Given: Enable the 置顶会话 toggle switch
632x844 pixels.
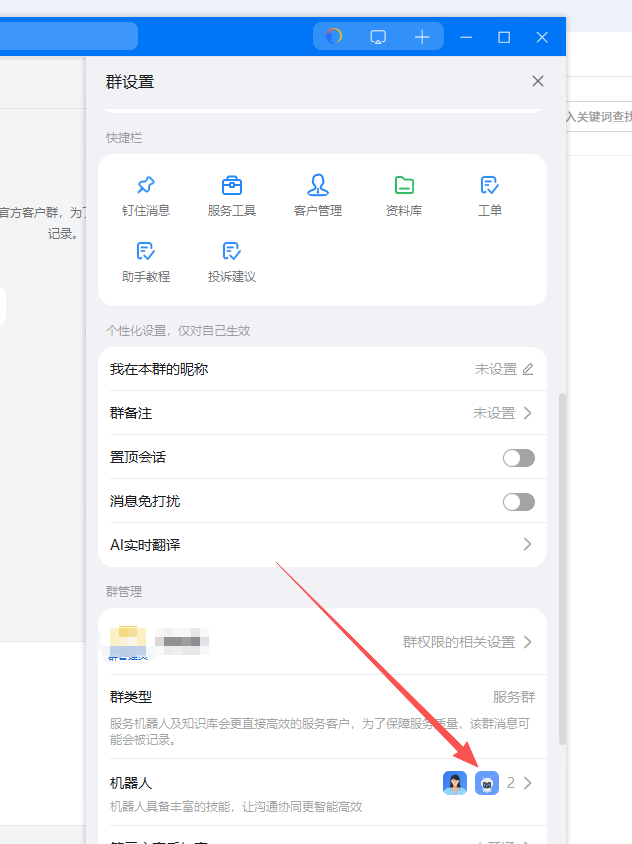Looking at the screenshot, I should 518,458.
